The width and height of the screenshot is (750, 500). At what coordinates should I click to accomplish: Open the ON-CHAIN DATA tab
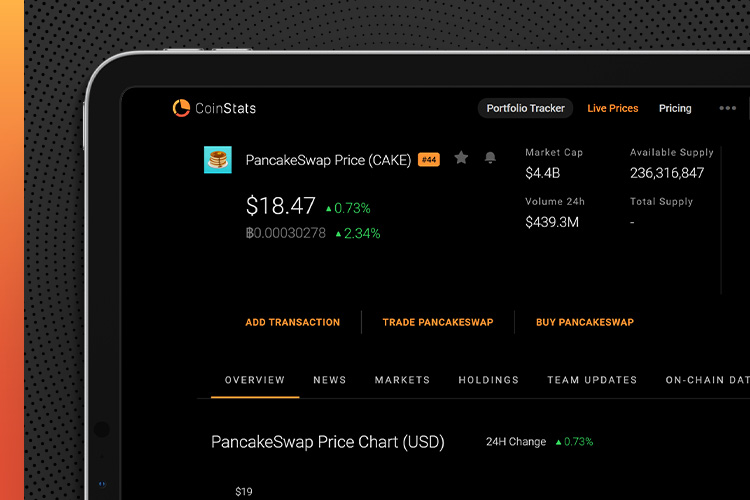pyautogui.click(x=707, y=380)
